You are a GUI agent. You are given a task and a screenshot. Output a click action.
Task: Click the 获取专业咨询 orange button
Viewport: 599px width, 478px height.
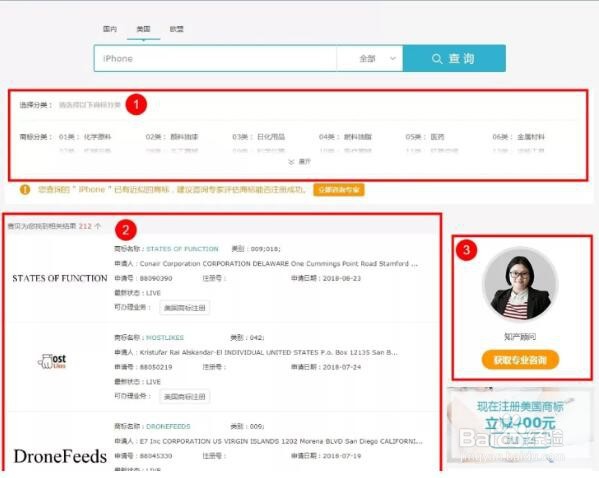(x=520, y=360)
